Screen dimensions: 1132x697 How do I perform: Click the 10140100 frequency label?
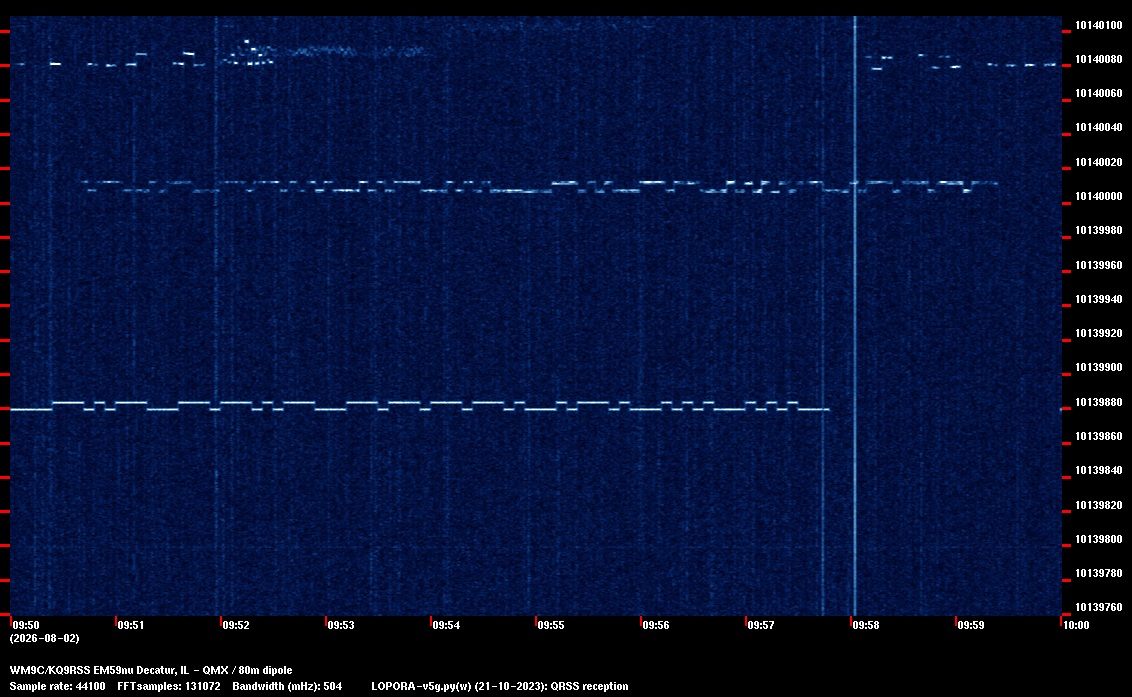[1099, 25]
